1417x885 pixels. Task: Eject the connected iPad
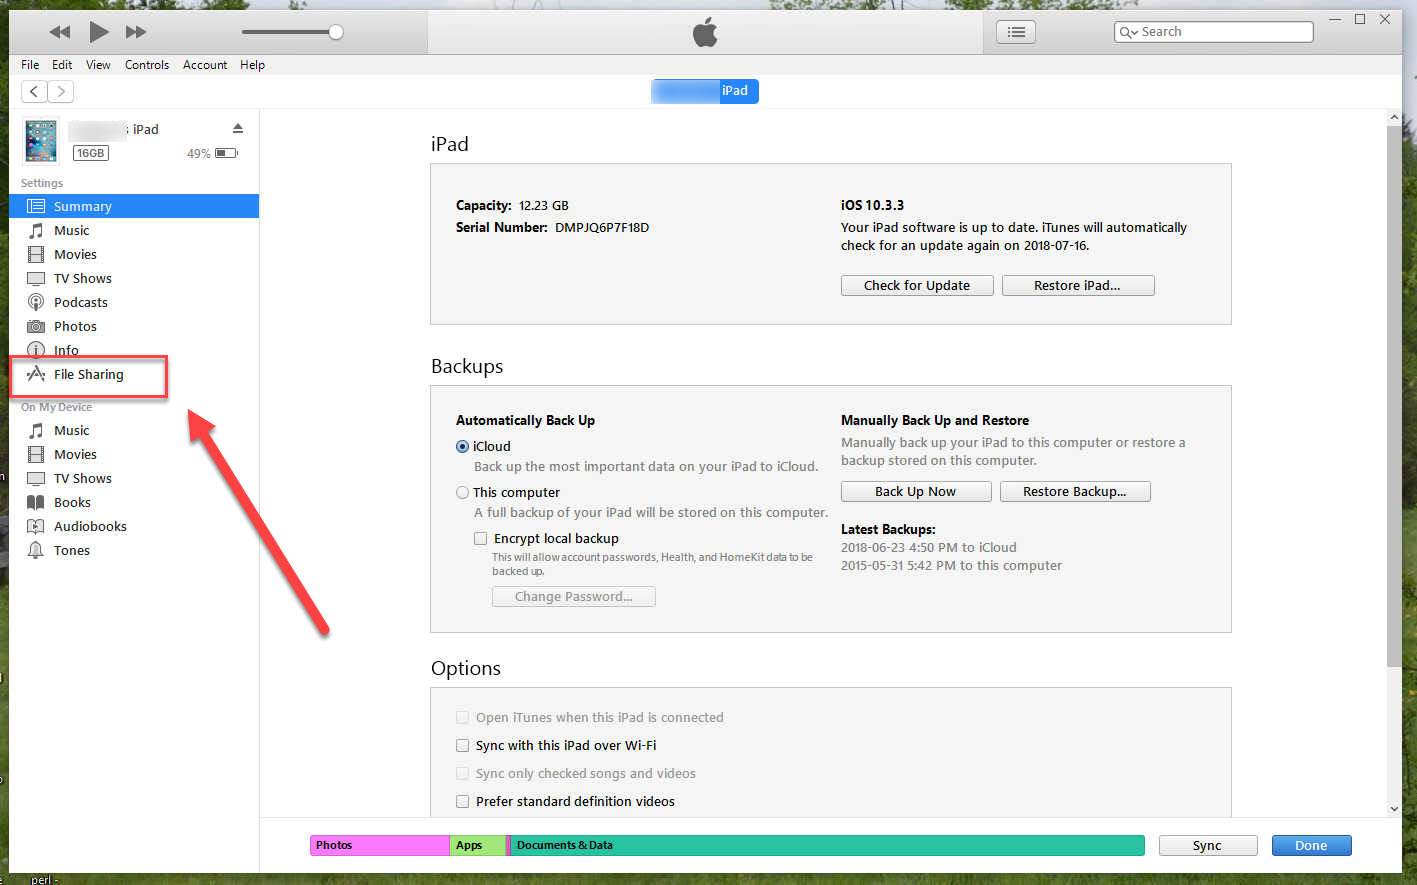click(236, 128)
